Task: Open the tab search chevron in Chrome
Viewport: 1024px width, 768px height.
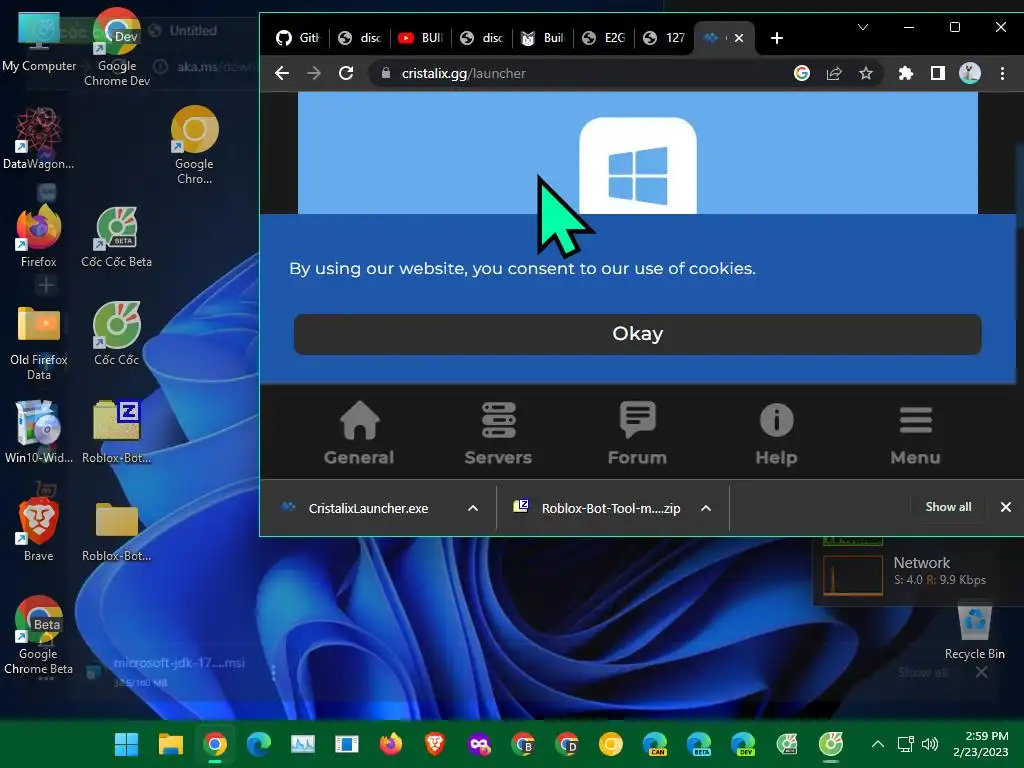Action: (863, 27)
